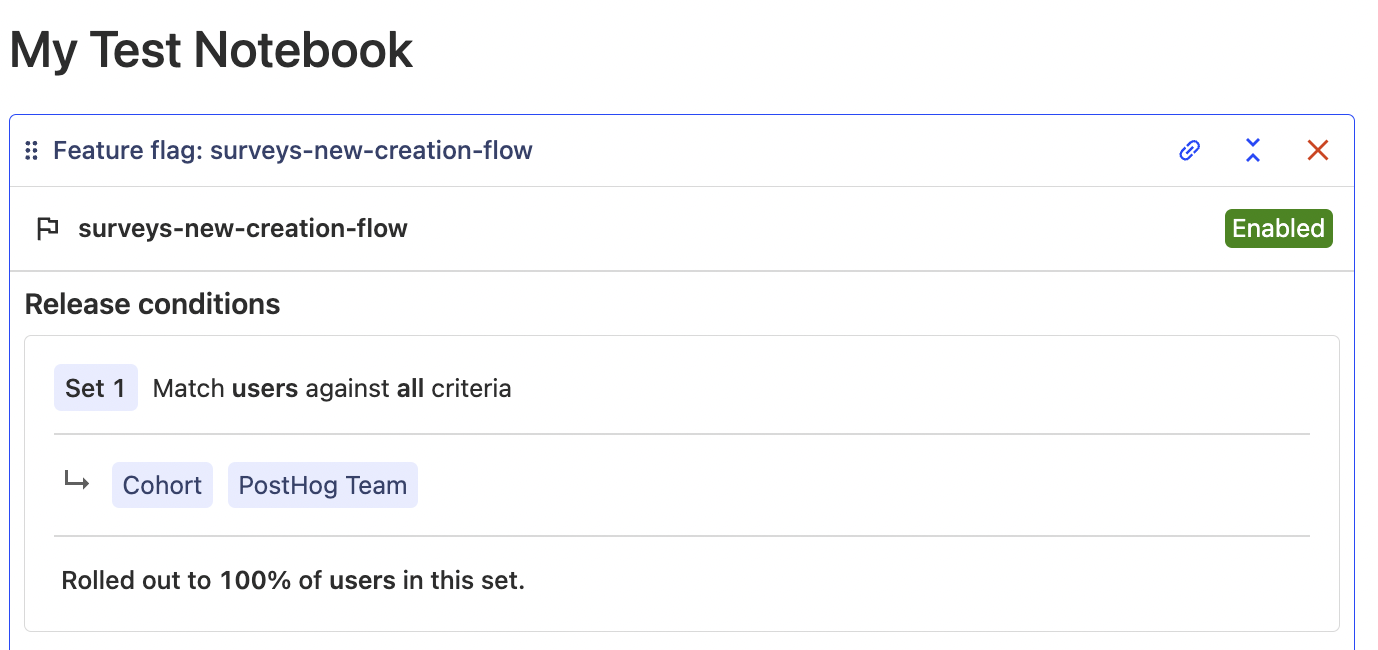Screen dimensions: 1378x650
Task: Open the PostHog Team cohort tag
Action: pyautogui.click(x=322, y=485)
